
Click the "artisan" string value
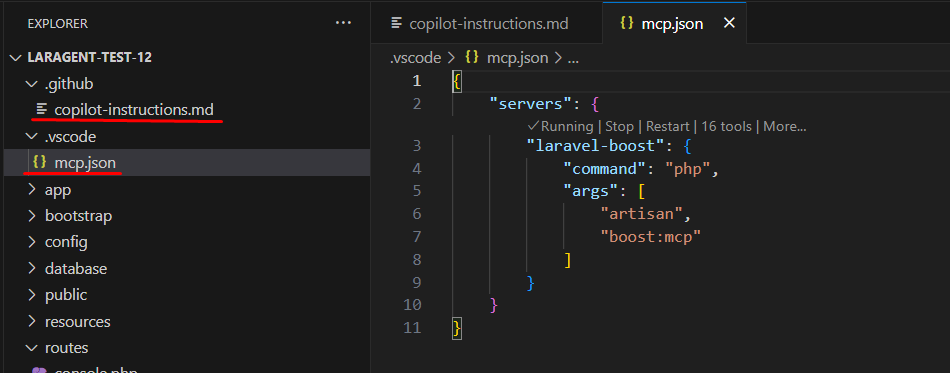click(x=642, y=214)
